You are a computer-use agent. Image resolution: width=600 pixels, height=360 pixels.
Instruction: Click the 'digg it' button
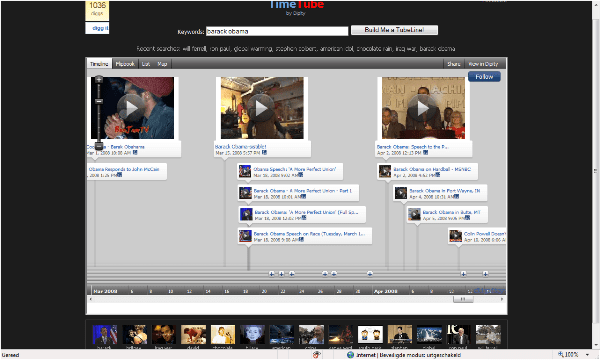click(x=97, y=28)
